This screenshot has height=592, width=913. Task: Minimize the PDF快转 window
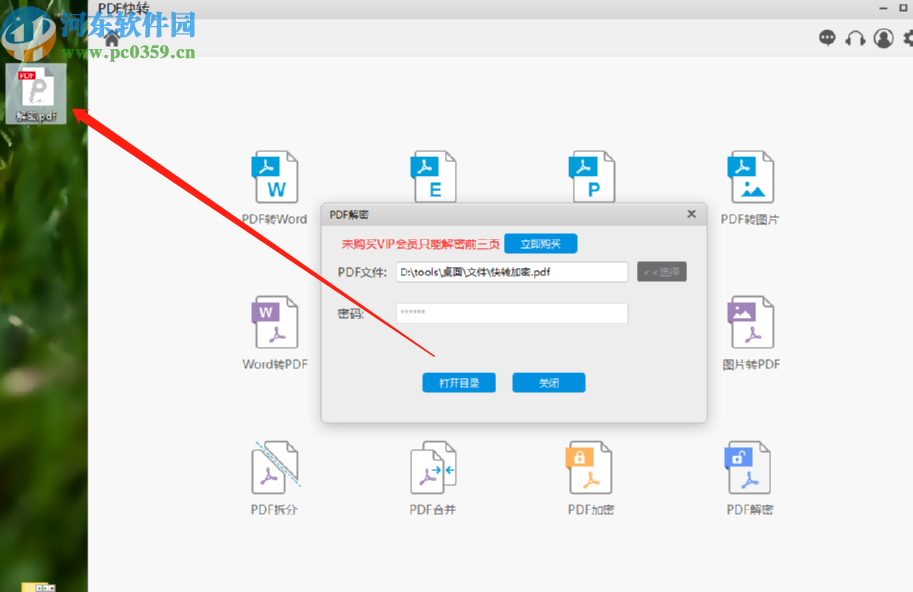click(883, 8)
